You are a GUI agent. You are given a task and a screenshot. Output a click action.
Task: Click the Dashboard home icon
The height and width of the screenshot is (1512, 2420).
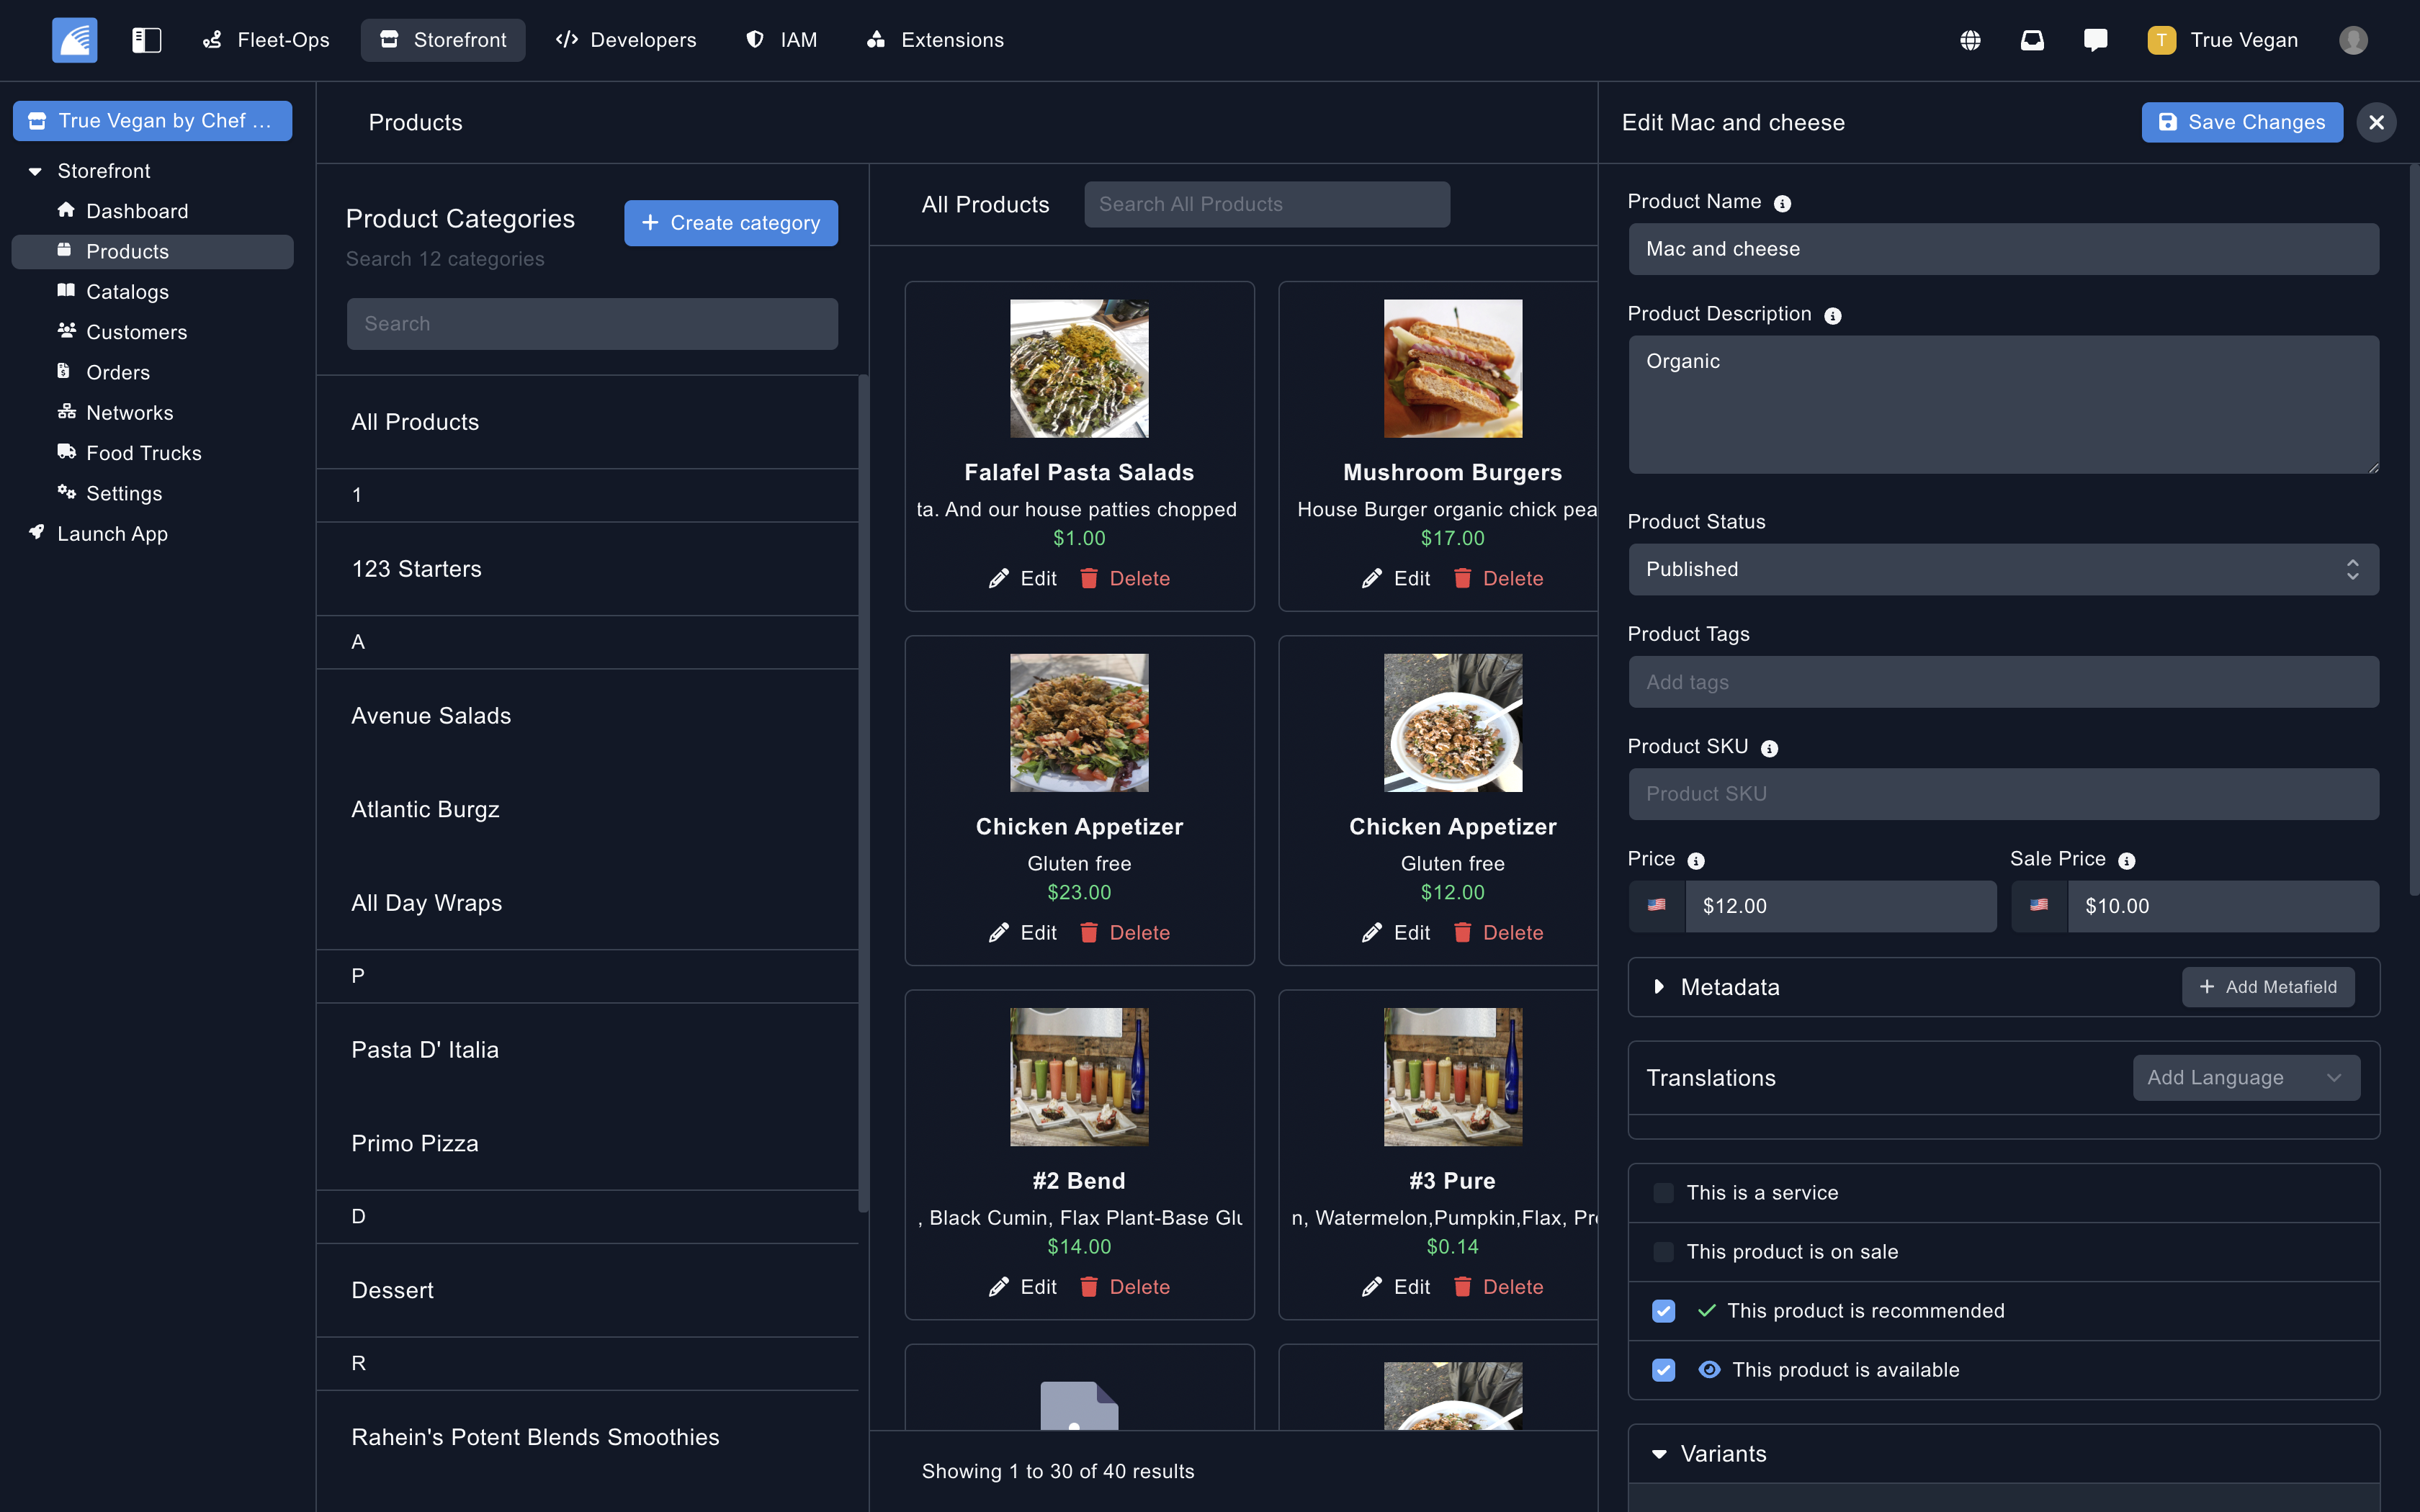(66, 210)
